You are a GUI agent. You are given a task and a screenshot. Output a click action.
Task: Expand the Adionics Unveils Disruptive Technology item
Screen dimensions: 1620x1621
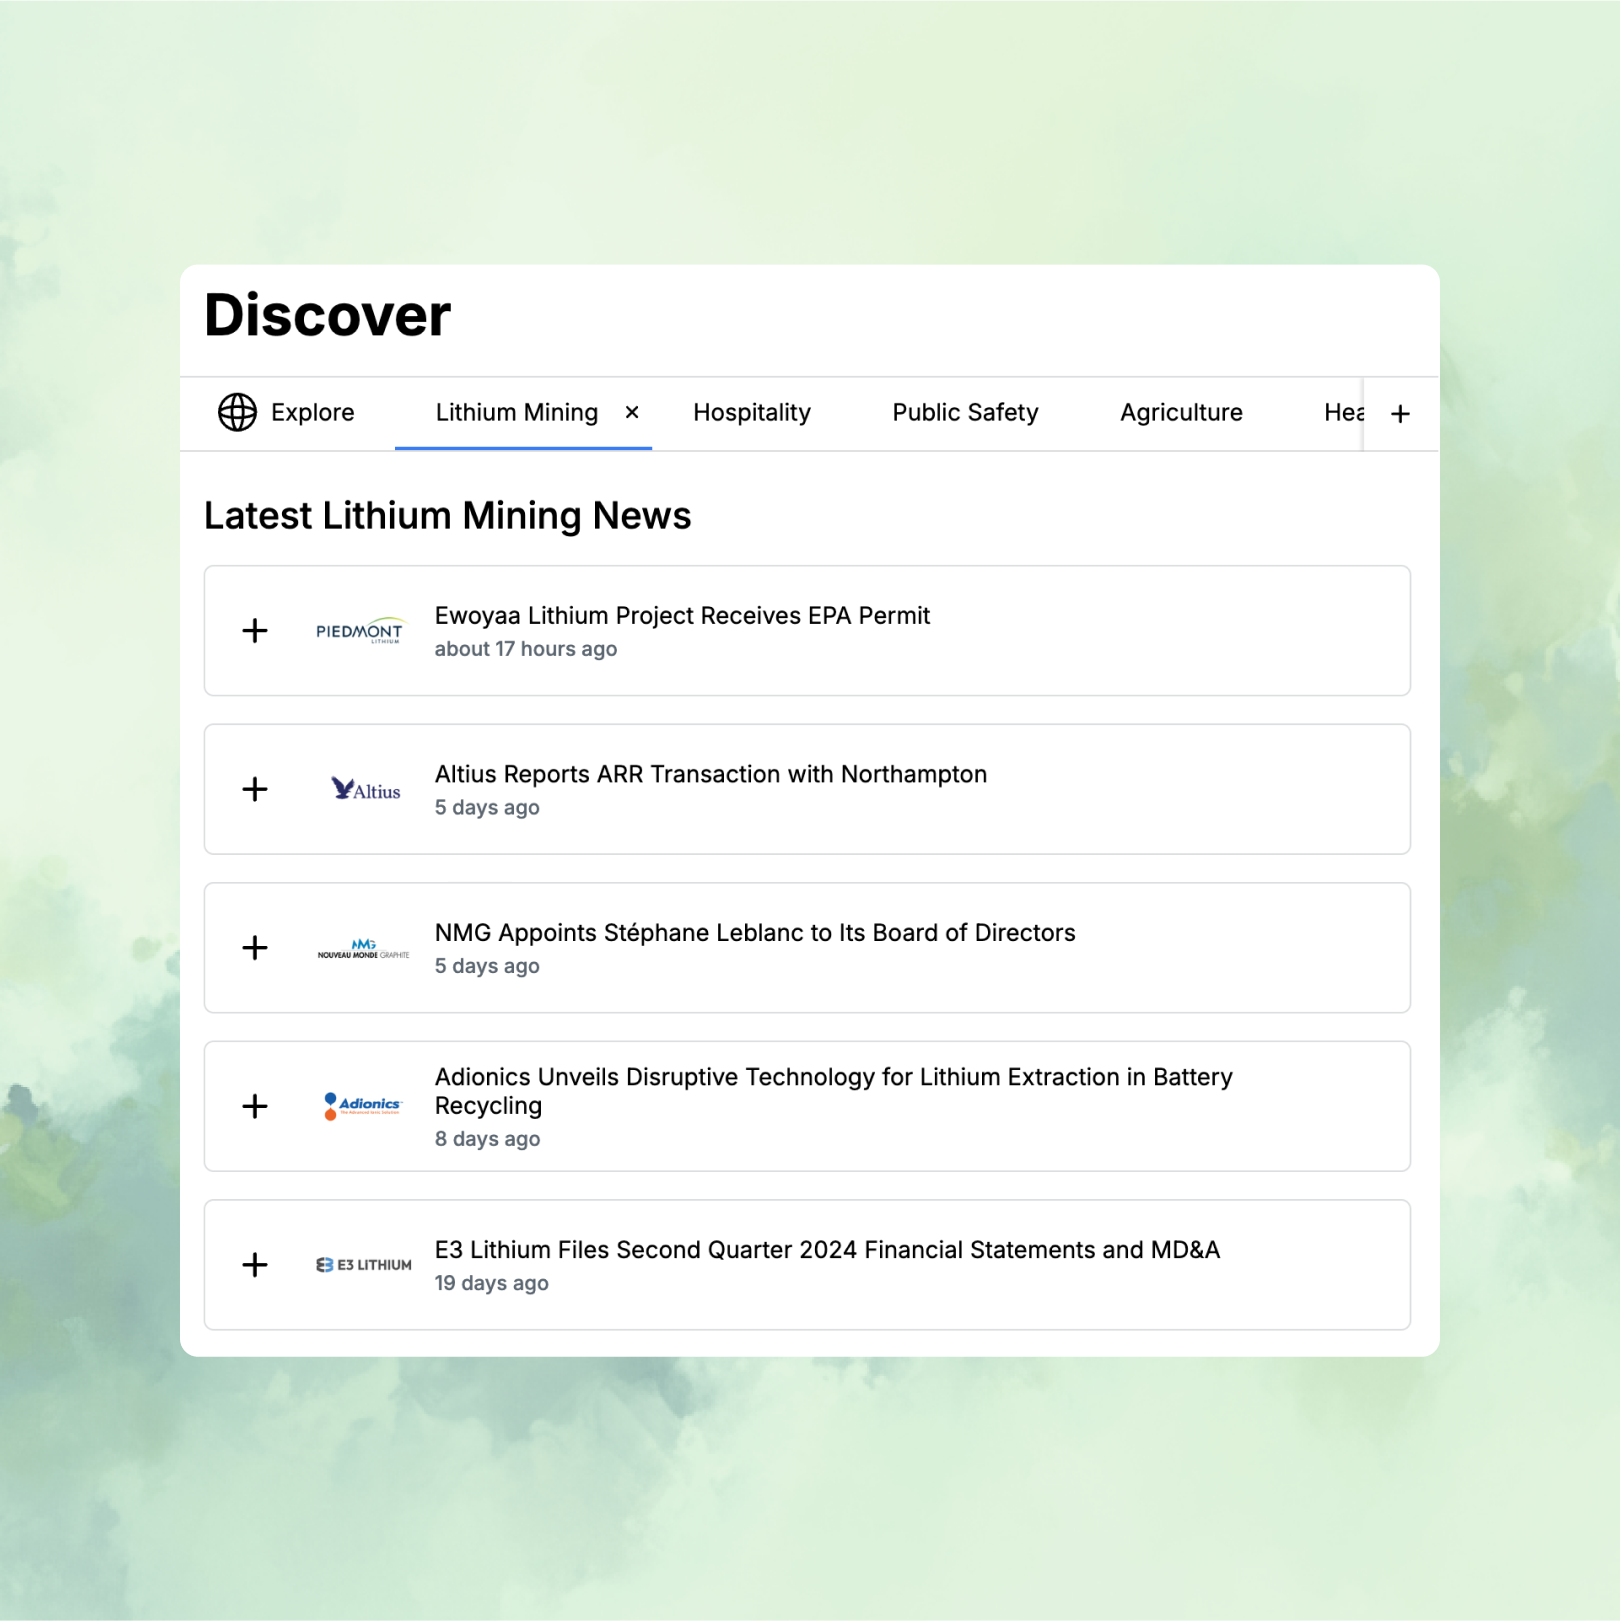[x=255, y=1106]
